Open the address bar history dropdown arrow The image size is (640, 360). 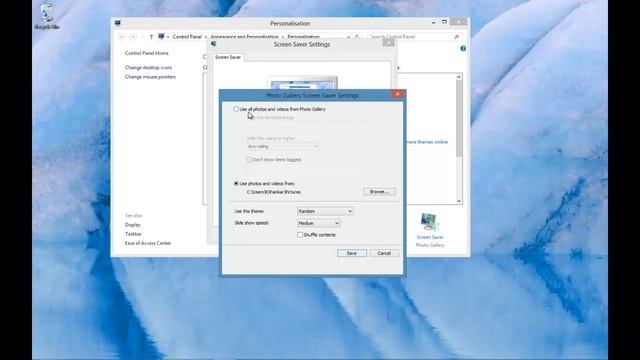348,37
